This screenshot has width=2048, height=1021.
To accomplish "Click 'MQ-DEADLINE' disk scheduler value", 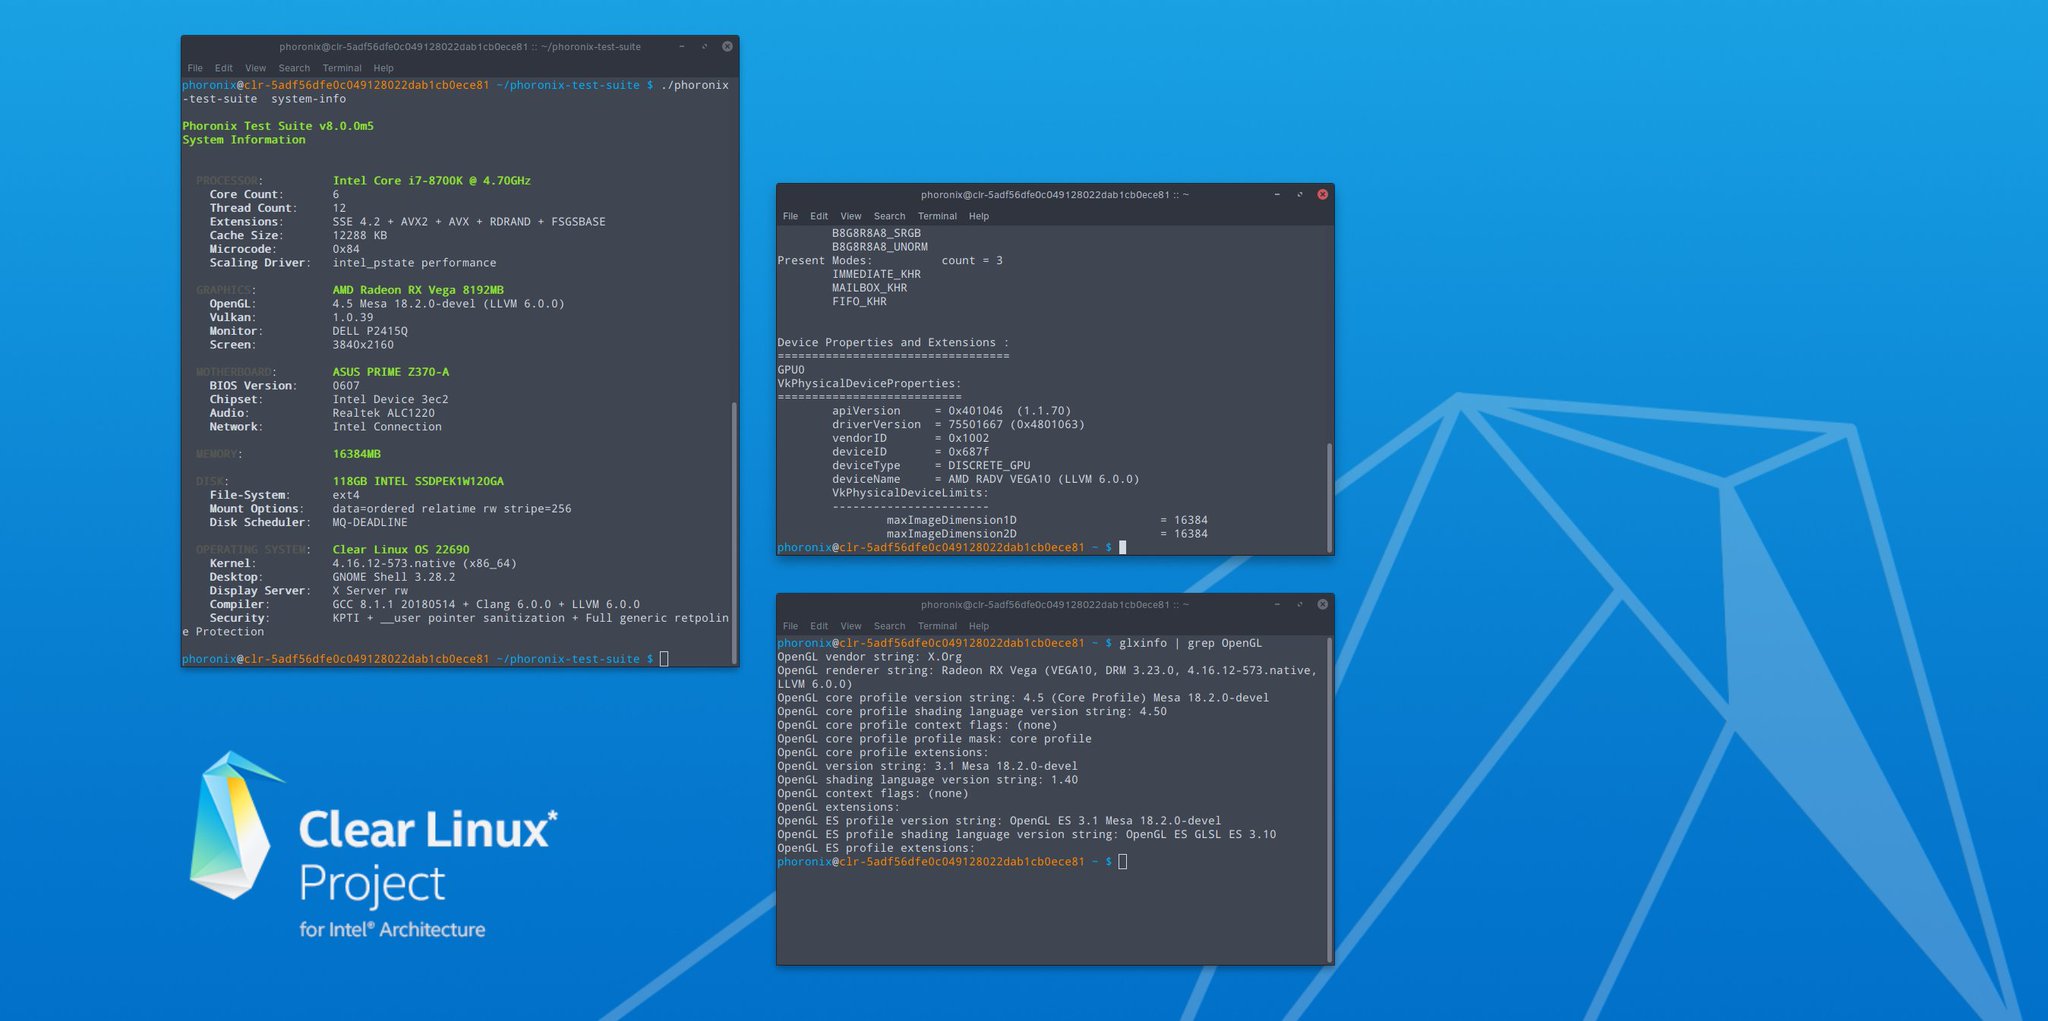I will (x=370, y=522).
